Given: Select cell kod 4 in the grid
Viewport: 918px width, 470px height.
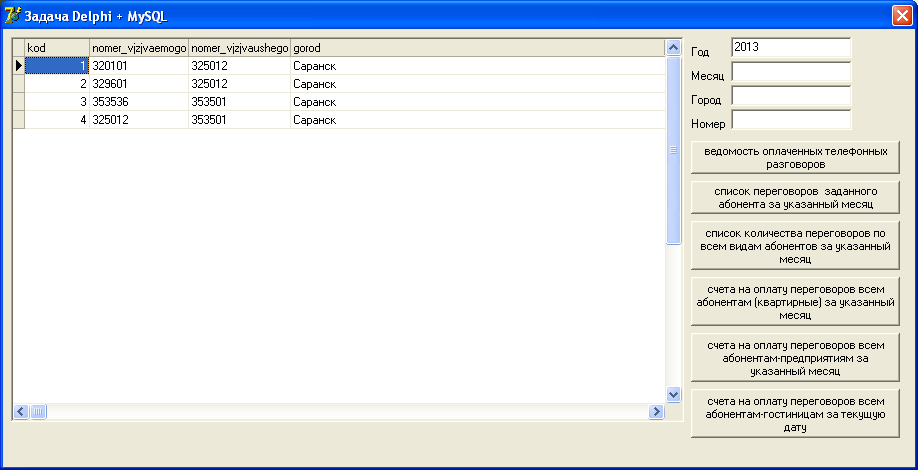Looking at the screenshot, I should [57, 120].
